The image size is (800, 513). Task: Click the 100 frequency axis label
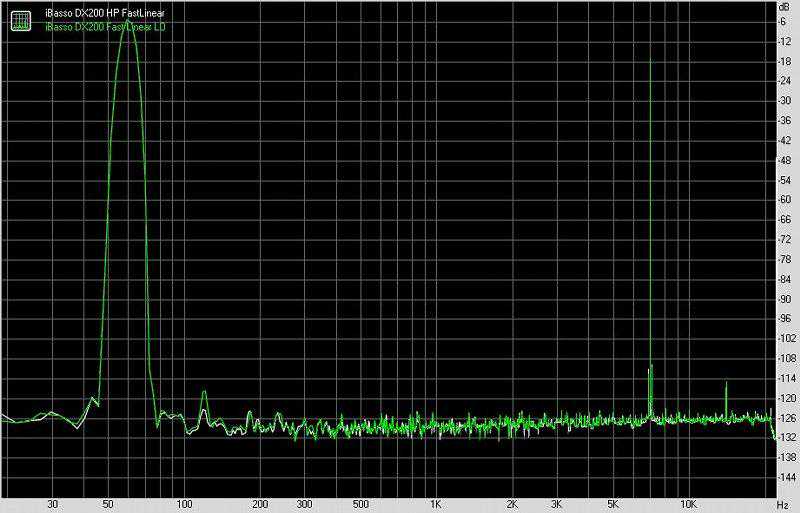tap(182, 502)
